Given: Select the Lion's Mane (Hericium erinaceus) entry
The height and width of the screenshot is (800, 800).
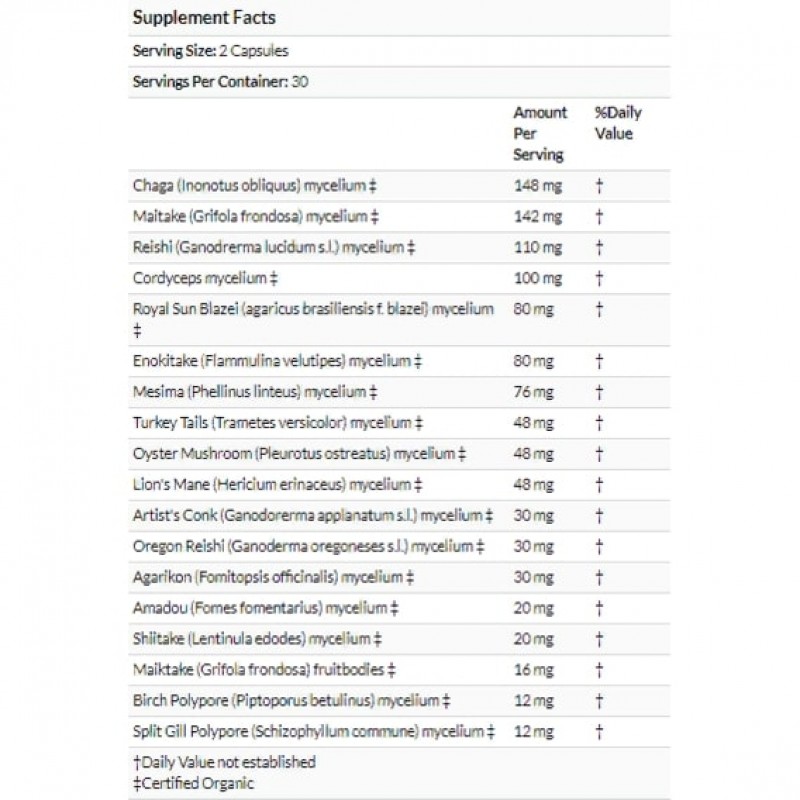Looking at the screenshot, I should 271,485.
